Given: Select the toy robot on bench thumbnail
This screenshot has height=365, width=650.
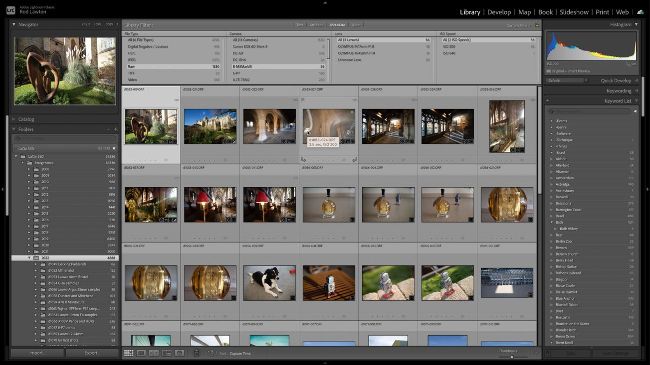Looking at the screenshot, I should [329, 283].
